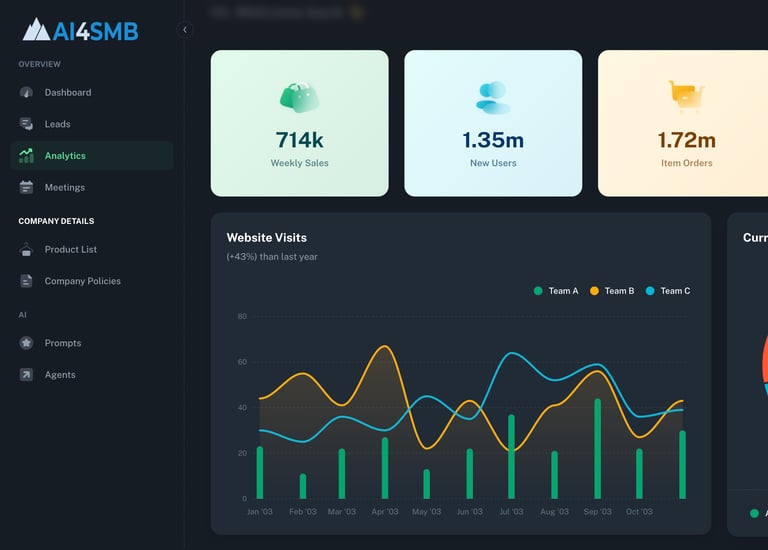Open the Leads page
The image size is (768, 550).
click(92, 124)
